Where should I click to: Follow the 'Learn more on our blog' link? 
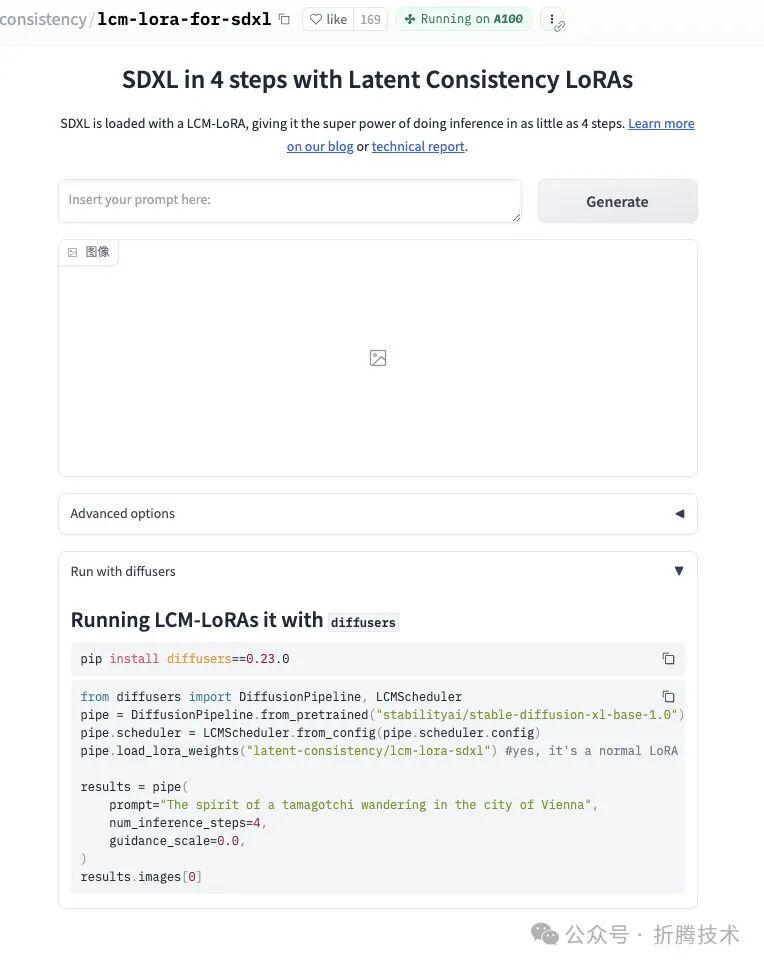coord(661,124)
